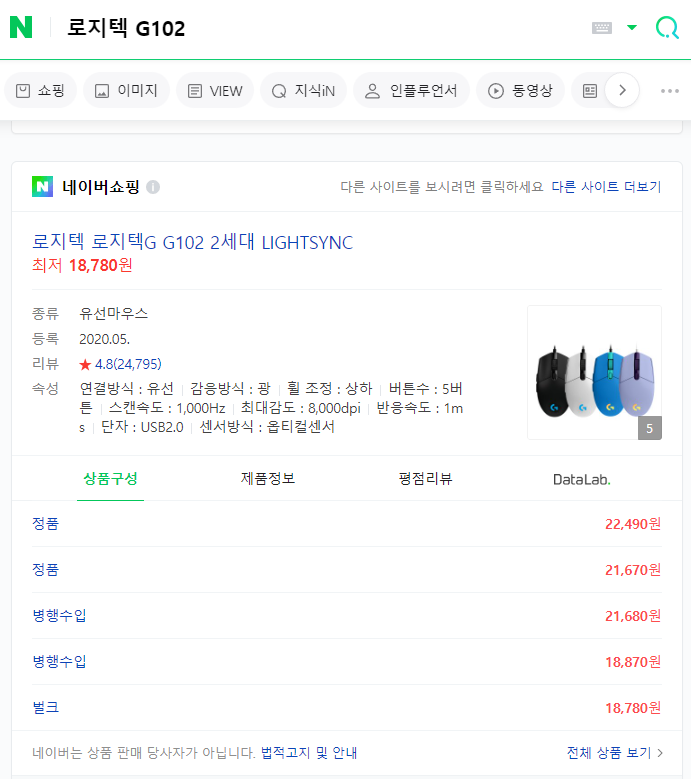Expand the search suggestions dropdown arrow

632,27
